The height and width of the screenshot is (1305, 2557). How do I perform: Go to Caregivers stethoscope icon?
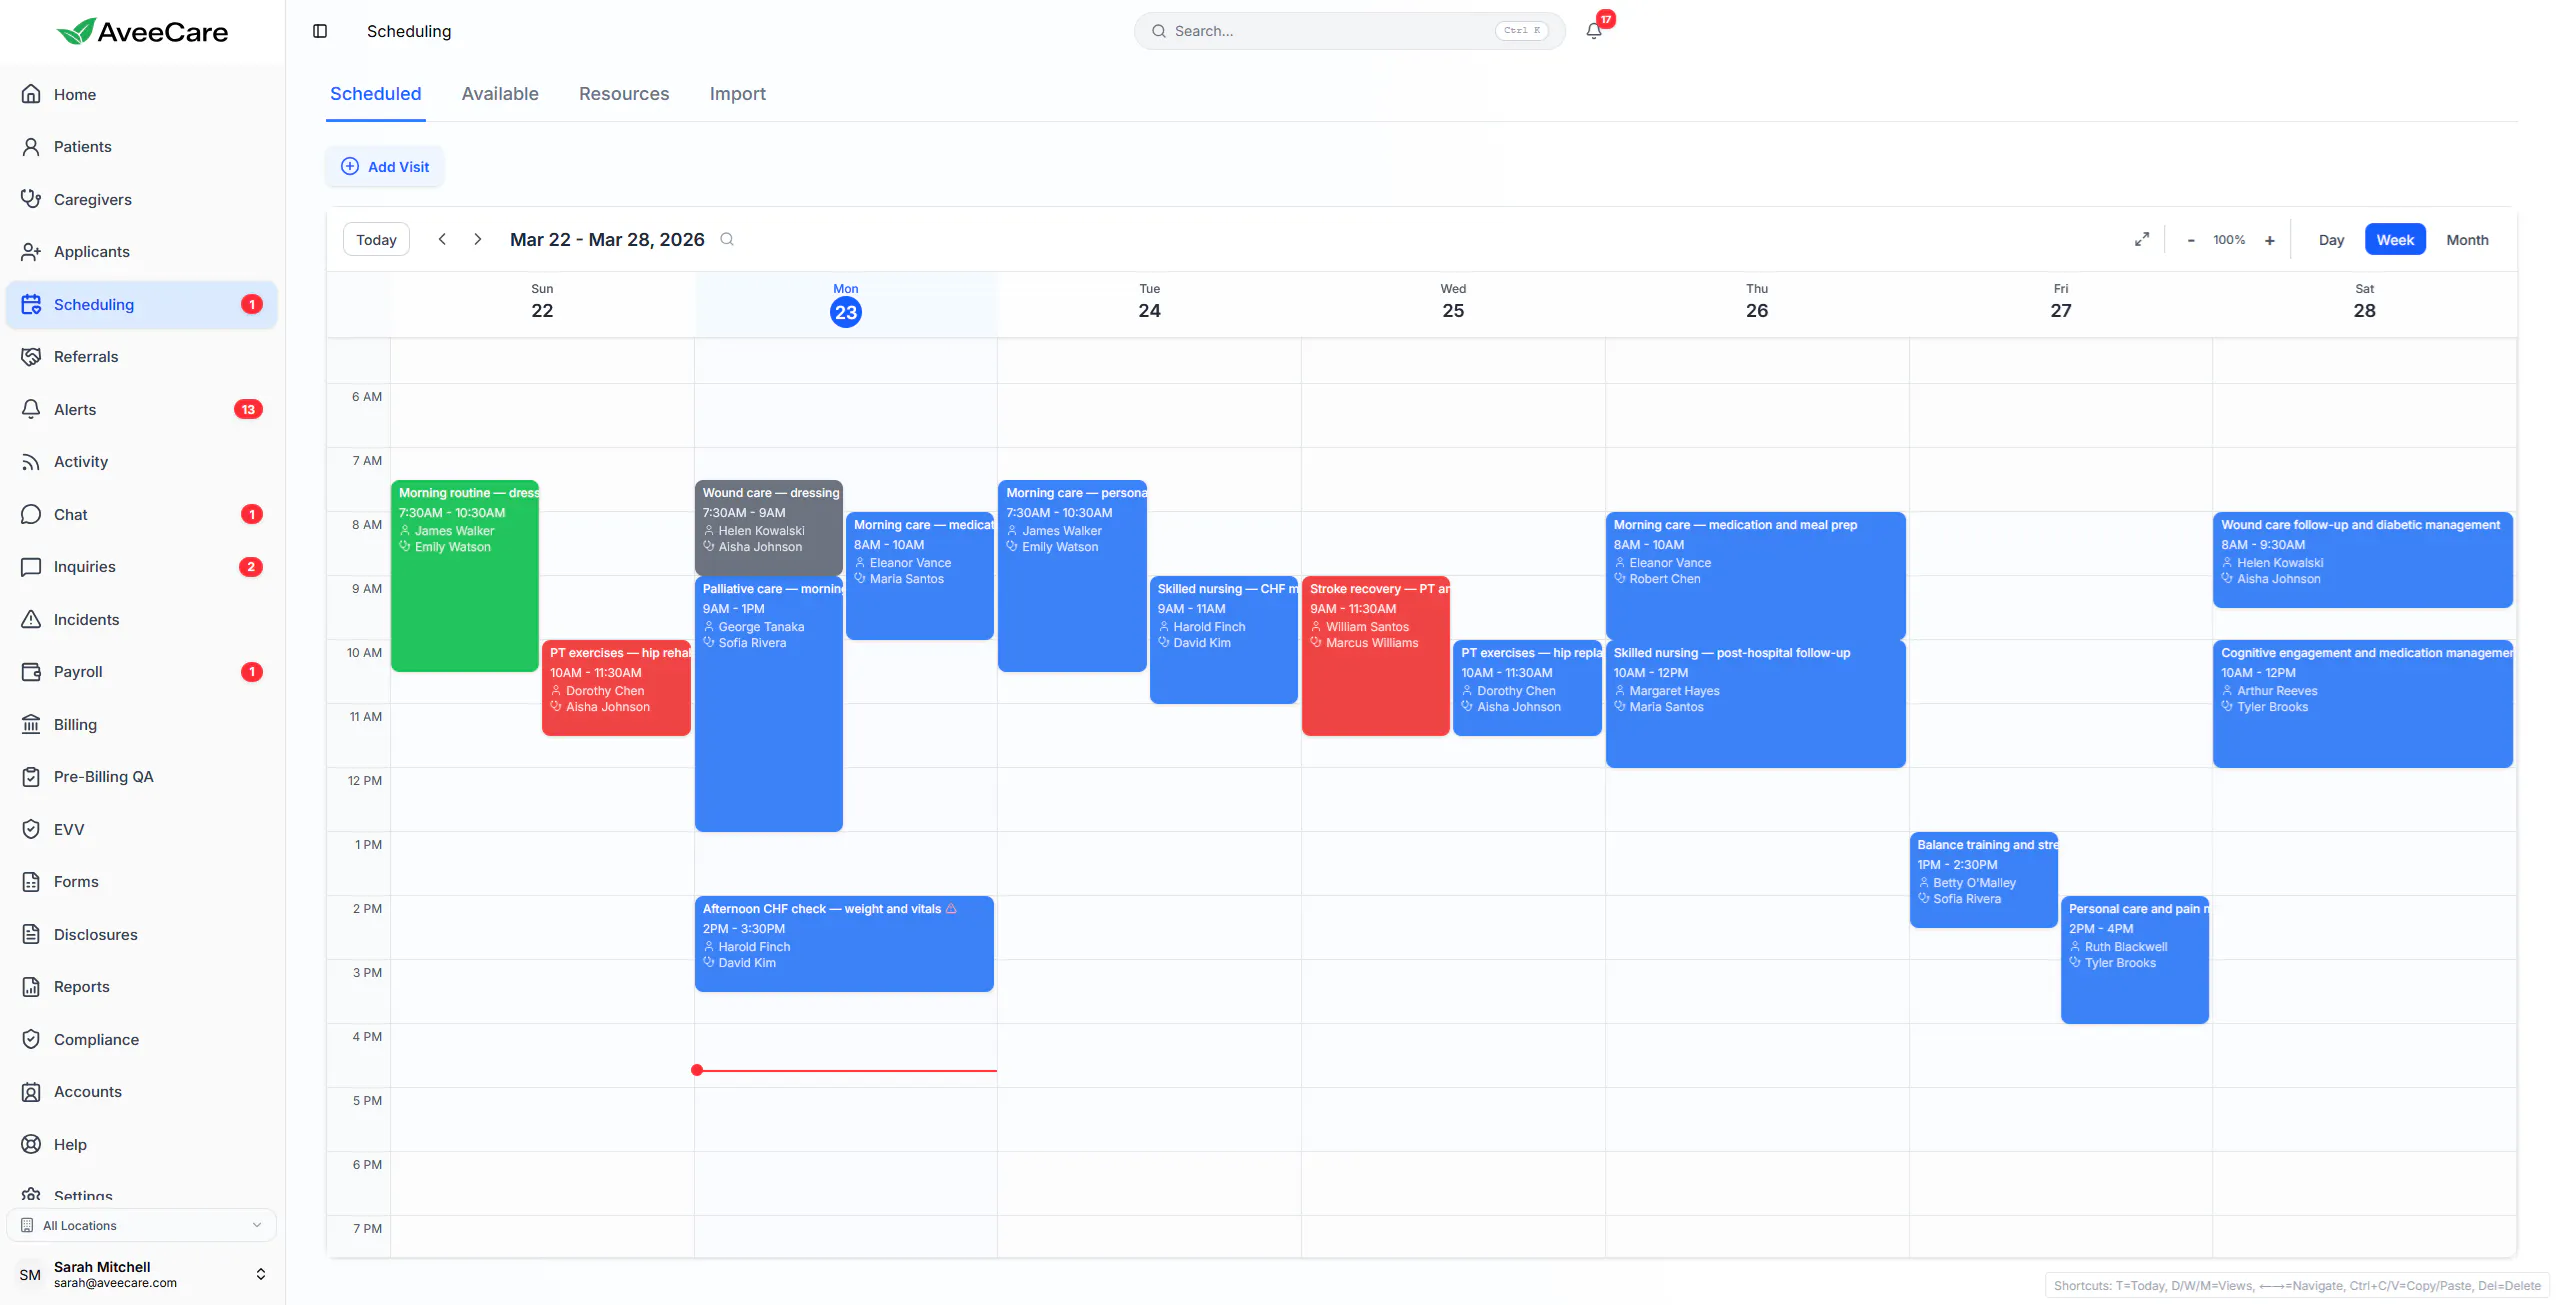[x=31, y=199]
